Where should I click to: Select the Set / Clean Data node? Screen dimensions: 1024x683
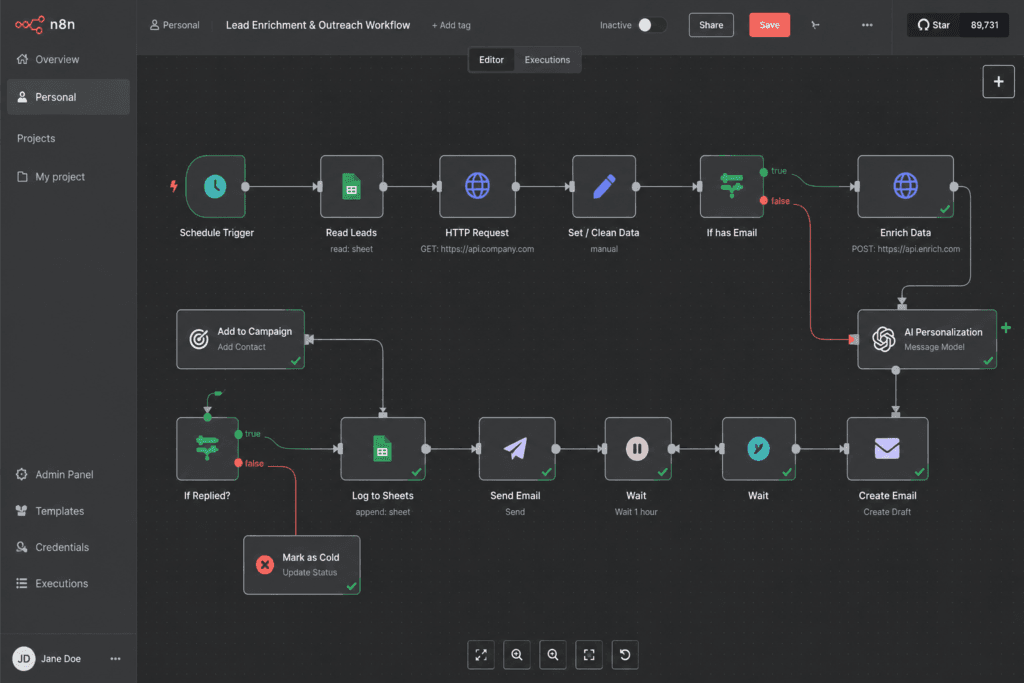[x=604, y=187]
